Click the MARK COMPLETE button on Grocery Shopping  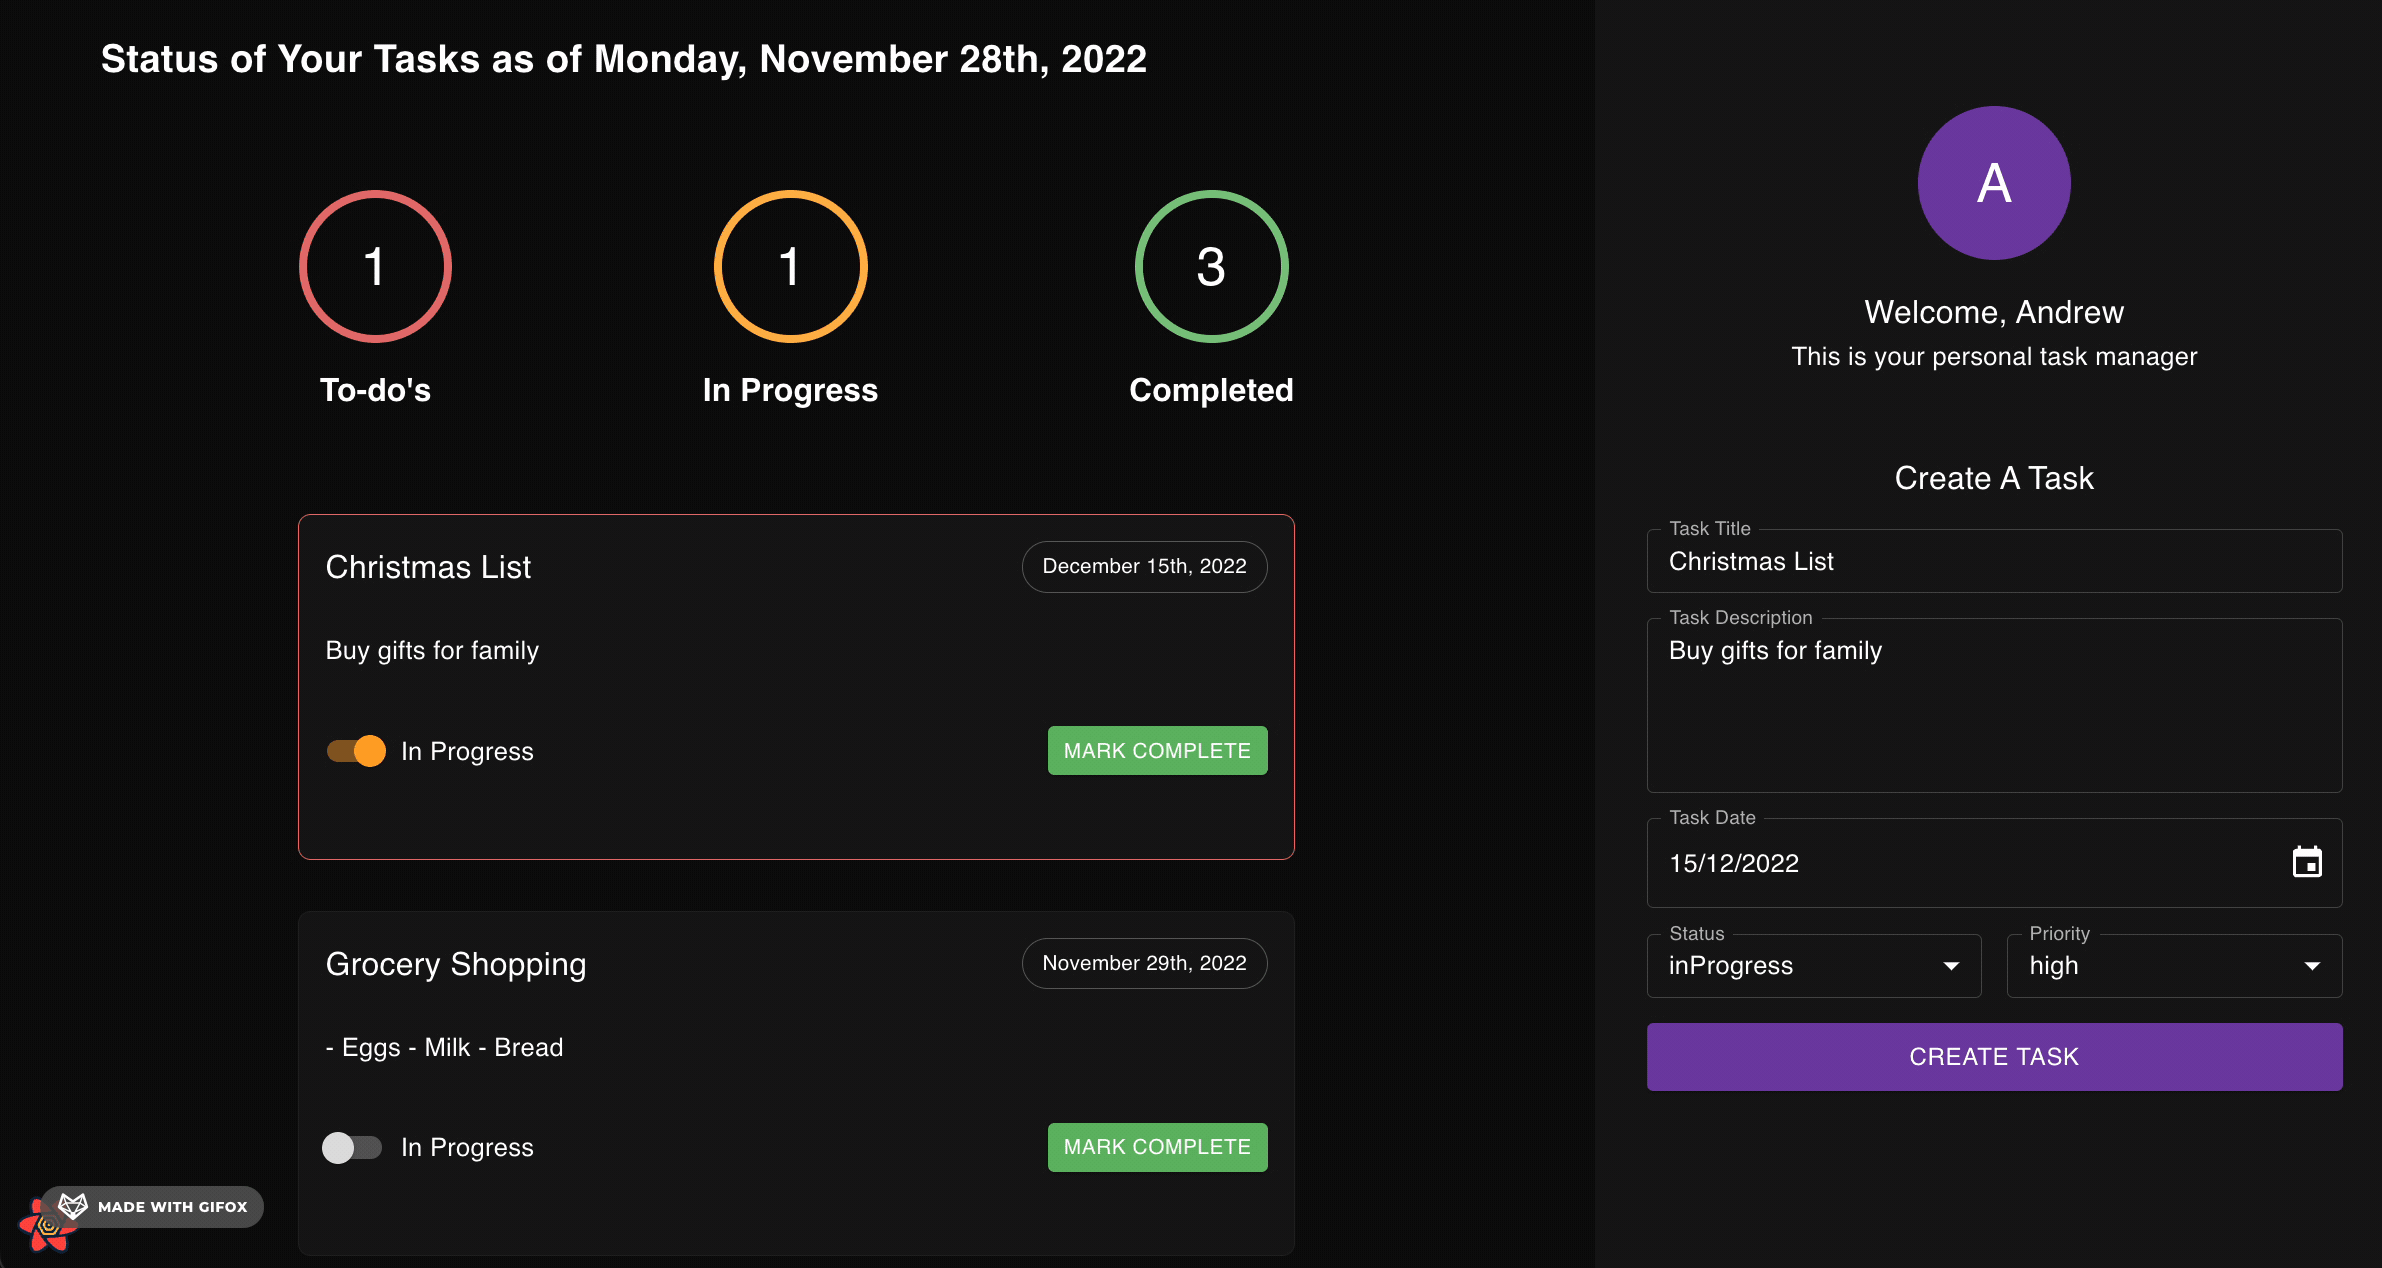(1158, 1147)
